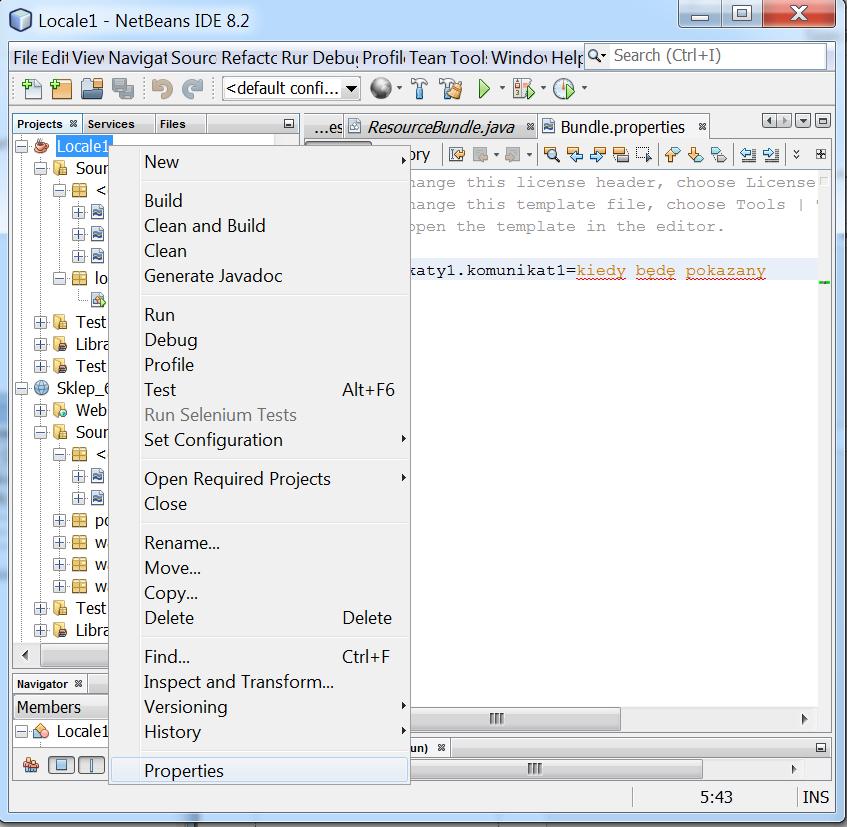Minimize the Projects window group
This screenshot has width=847, height=827.
[x=289, y=124]
